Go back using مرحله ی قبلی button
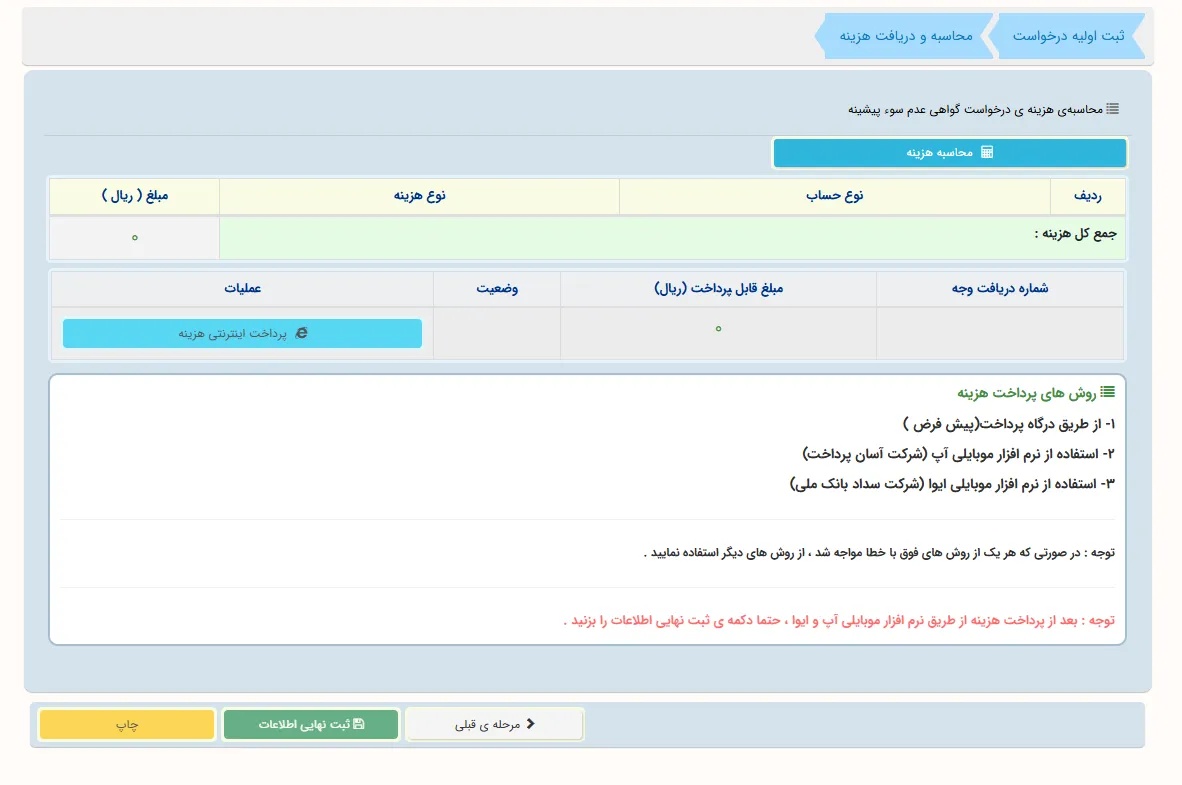Screen dimensions: 1182x785 tap(495, 723)
